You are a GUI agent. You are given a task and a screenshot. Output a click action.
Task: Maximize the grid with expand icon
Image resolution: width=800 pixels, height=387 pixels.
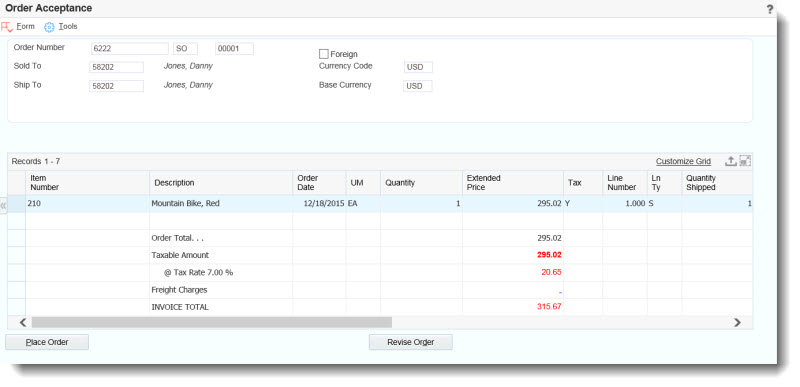[x=745, y=161]
